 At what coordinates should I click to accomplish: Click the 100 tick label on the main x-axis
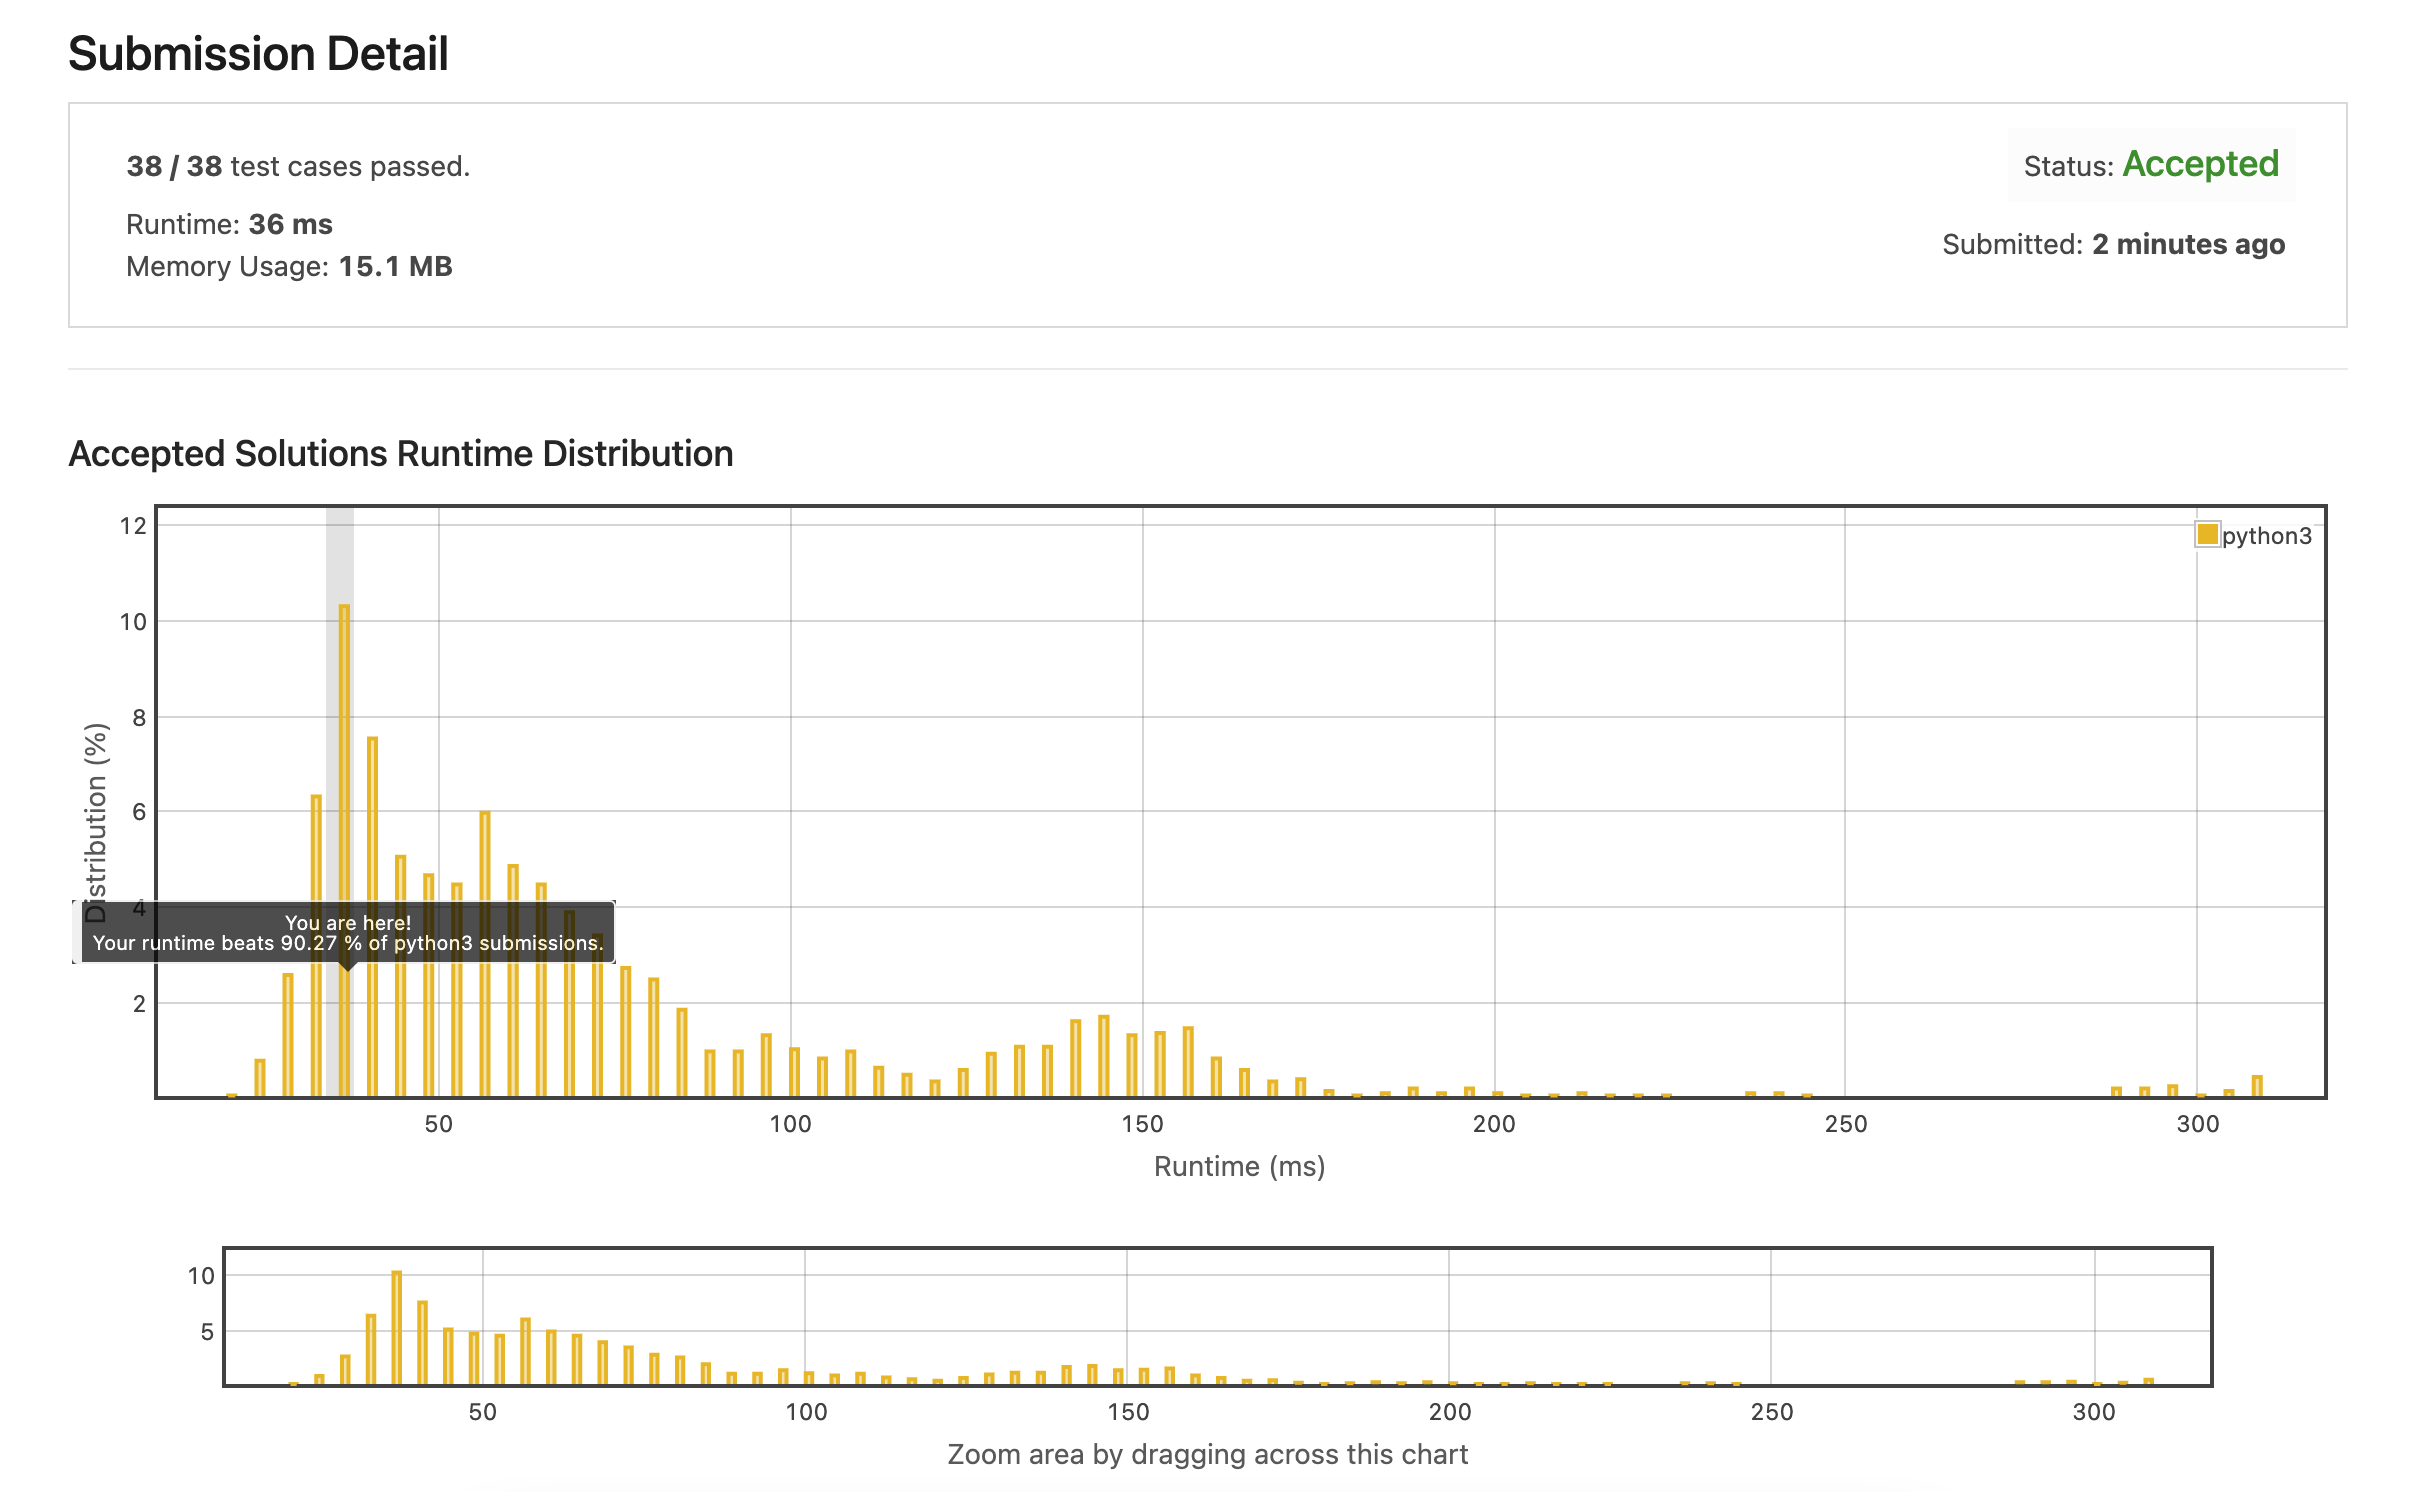point(790,1124)
